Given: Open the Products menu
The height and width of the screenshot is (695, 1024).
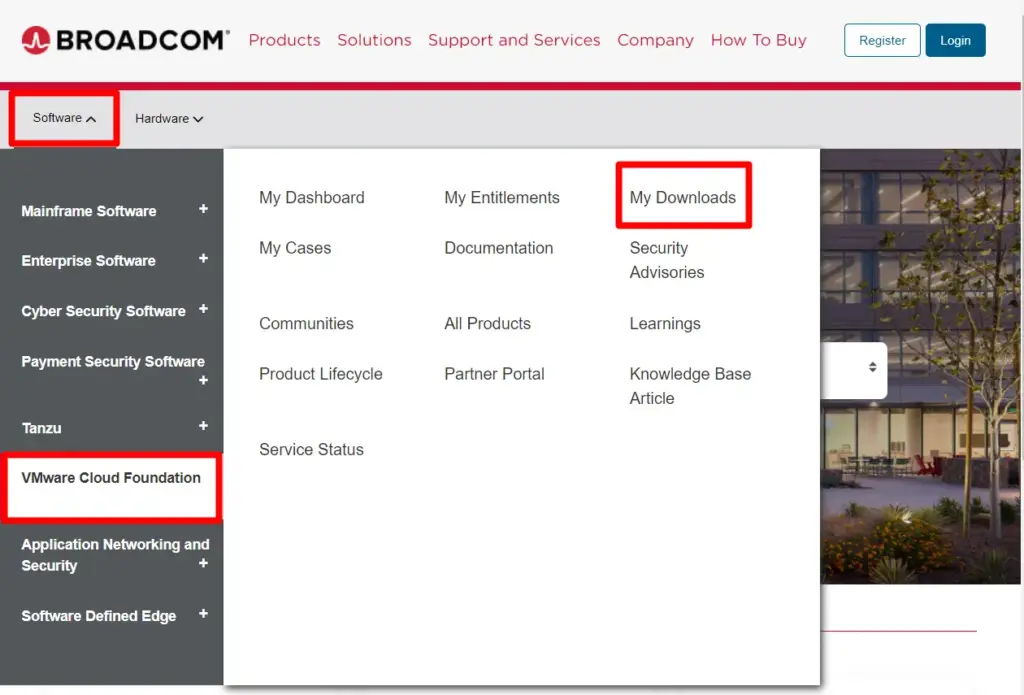Looking at the screenshot, I should click(x=285, y=40).
